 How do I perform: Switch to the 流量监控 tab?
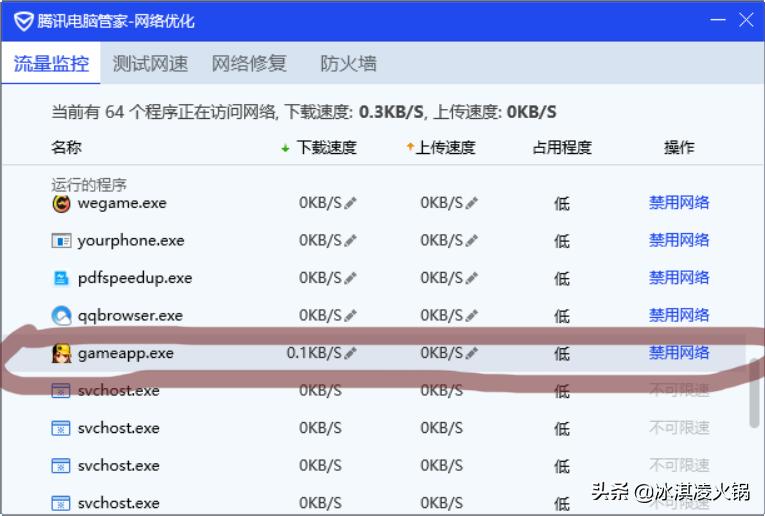[x=51, y=63]
